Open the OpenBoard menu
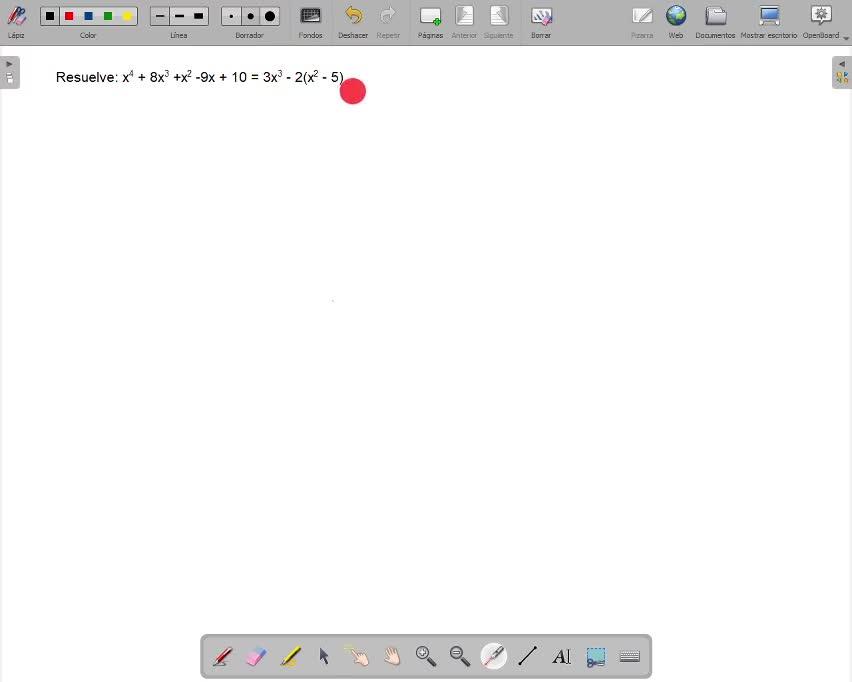 [x=821, y=16]
